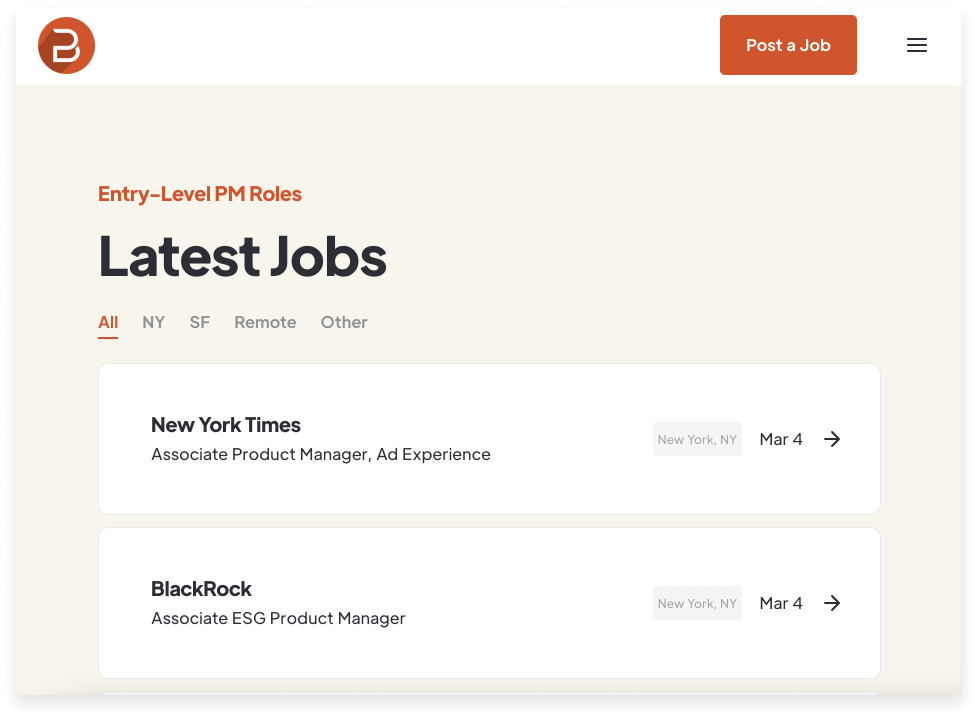Viewport: 978px width, 719px height.
Task: Switch to the SF tab
Action: pyautogui.click(x=199, y=322)
